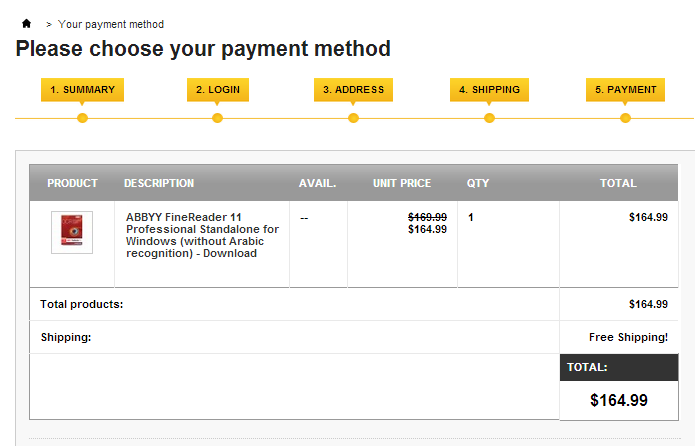Viewport: 695px width, 446px height.
Task: Open the ABBYY FineReader product thumbnail
Action: tap(72, 232)
